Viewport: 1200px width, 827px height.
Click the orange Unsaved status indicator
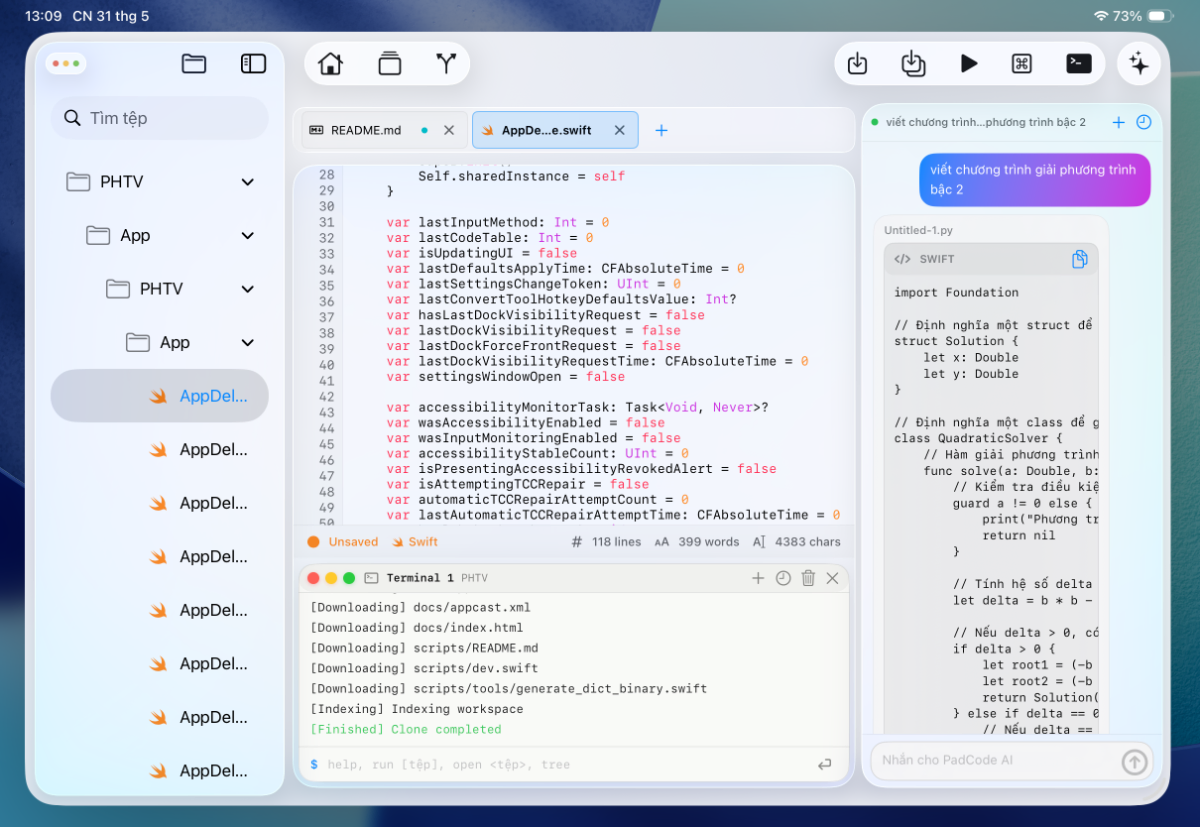tap(343, 542)
